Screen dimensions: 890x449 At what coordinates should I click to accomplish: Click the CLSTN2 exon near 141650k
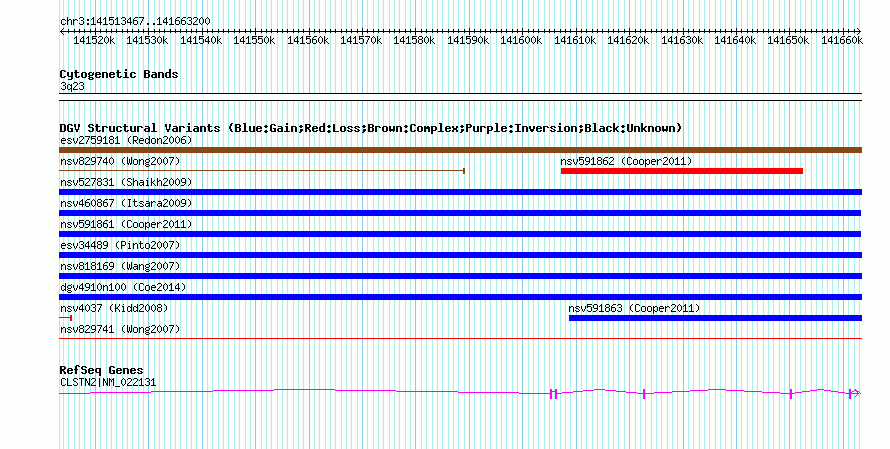(791, 394)
